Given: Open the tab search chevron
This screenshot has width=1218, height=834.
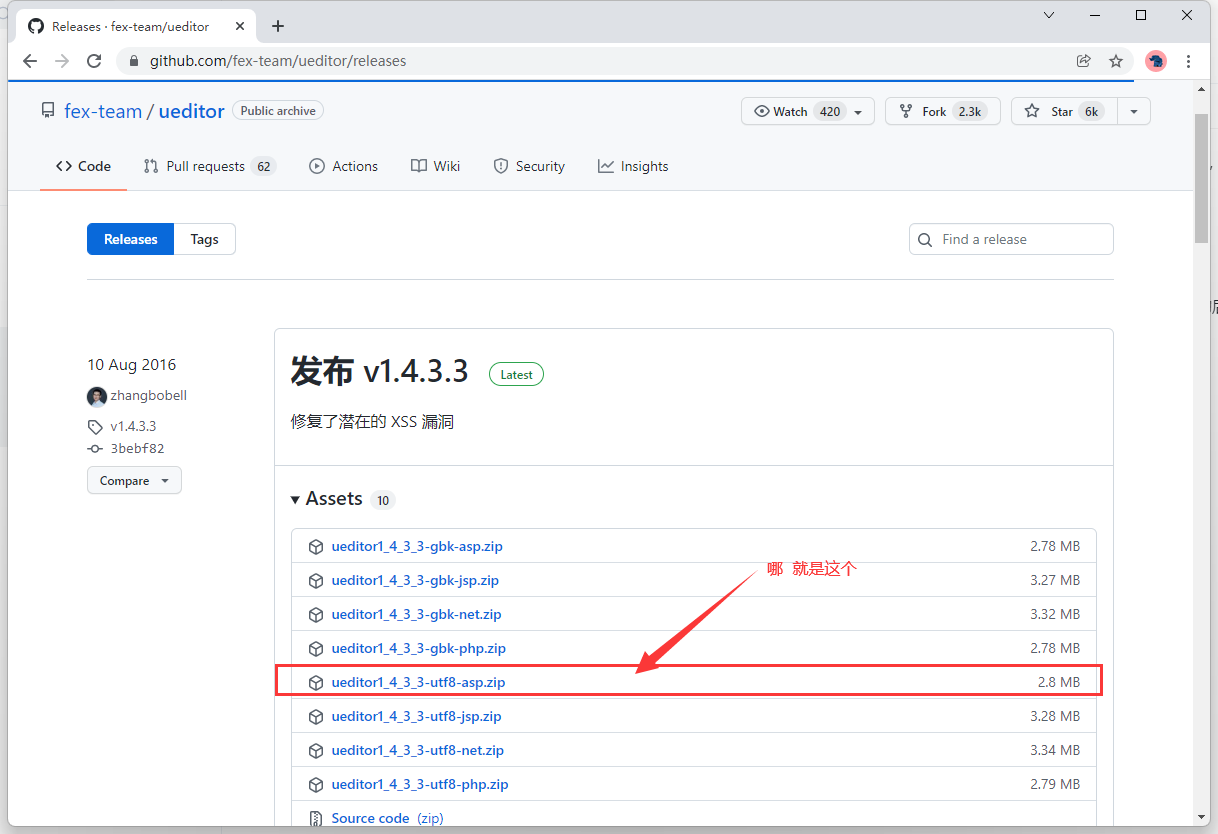Looking at the screenshot, I should [x=1049, y=15].
